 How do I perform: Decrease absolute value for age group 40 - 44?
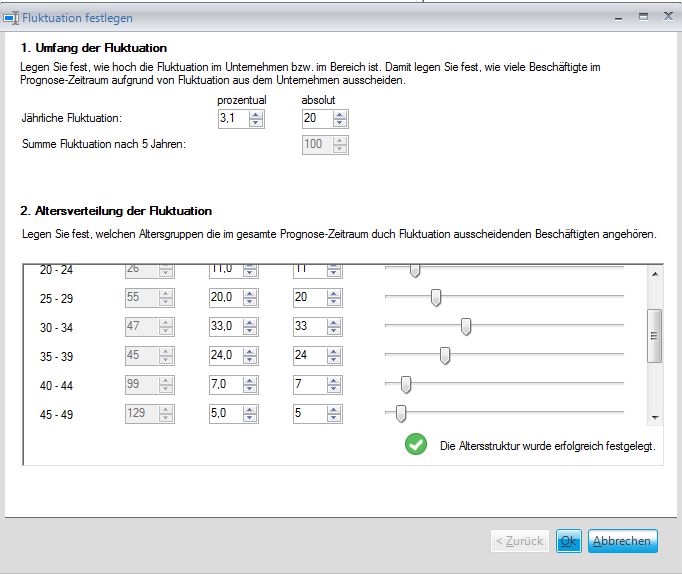tap(334, 389)
